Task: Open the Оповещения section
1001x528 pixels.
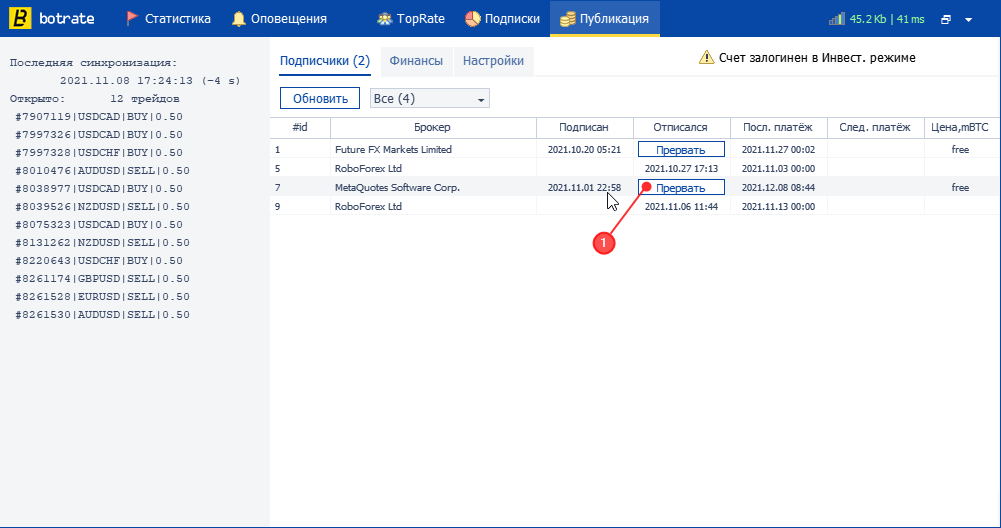Action: click(x=280, y=19)
